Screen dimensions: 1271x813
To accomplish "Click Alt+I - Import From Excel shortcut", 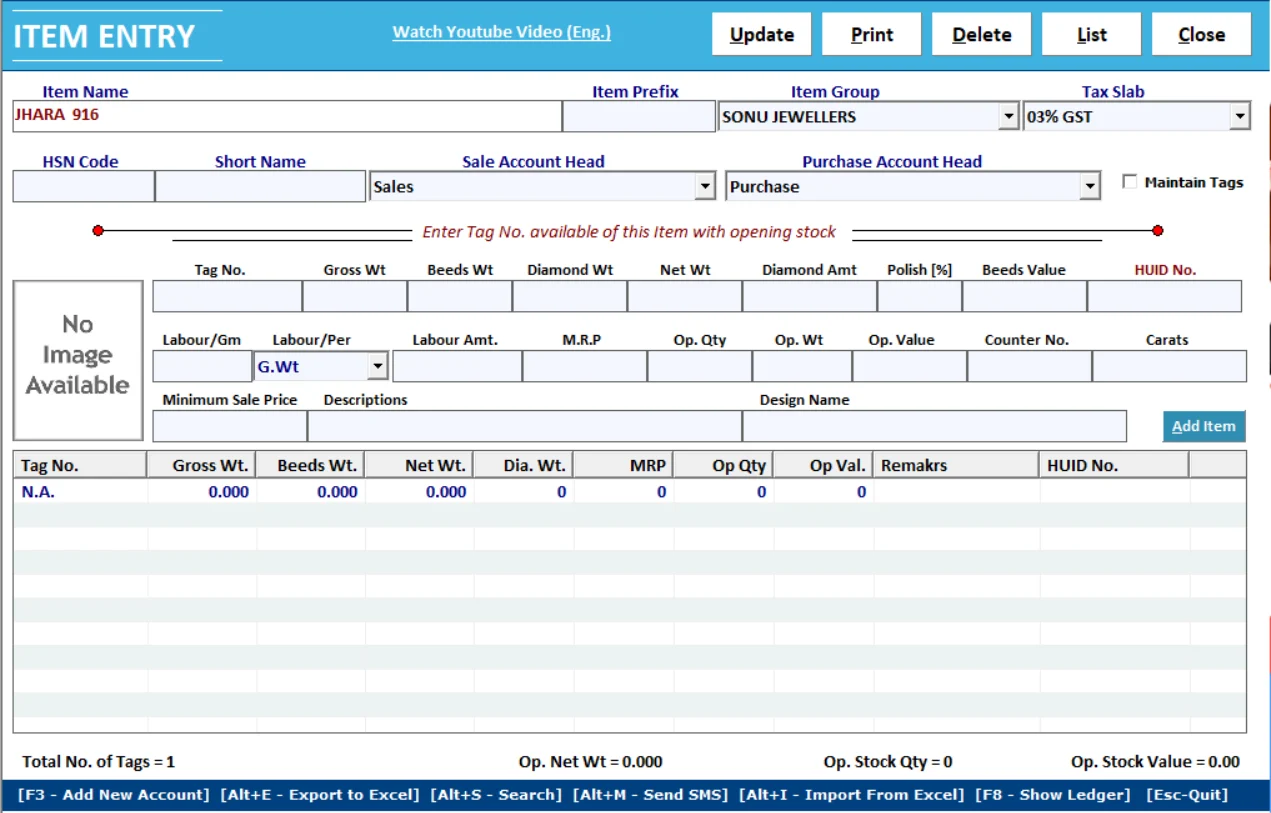I will click(852, 795).
